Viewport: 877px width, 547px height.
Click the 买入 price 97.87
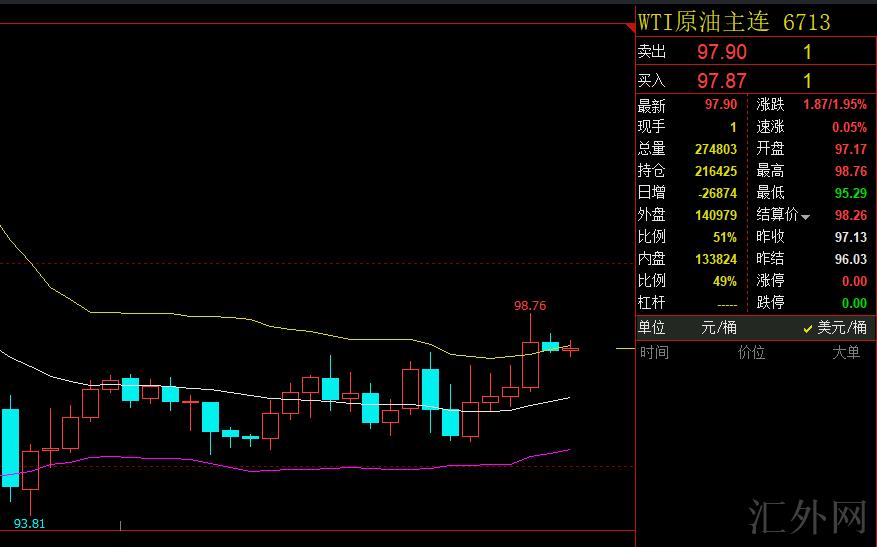(721, 80)
